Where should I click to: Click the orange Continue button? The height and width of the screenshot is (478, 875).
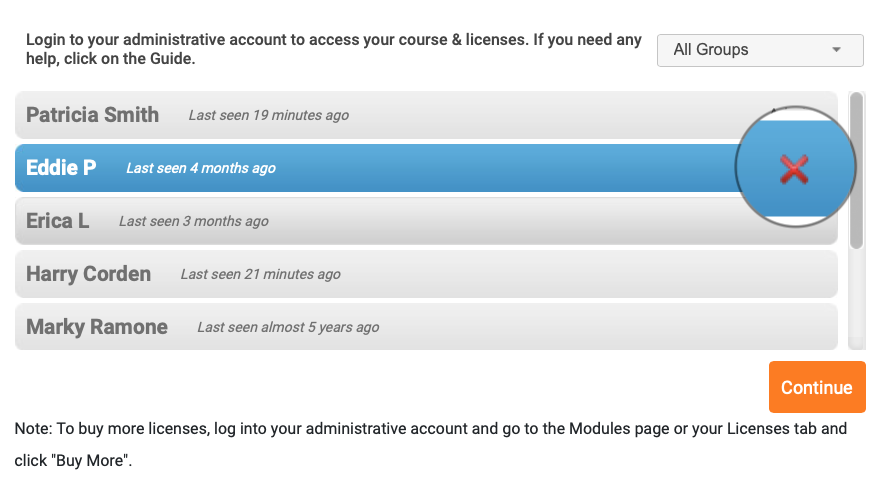(x=817, y=387)
